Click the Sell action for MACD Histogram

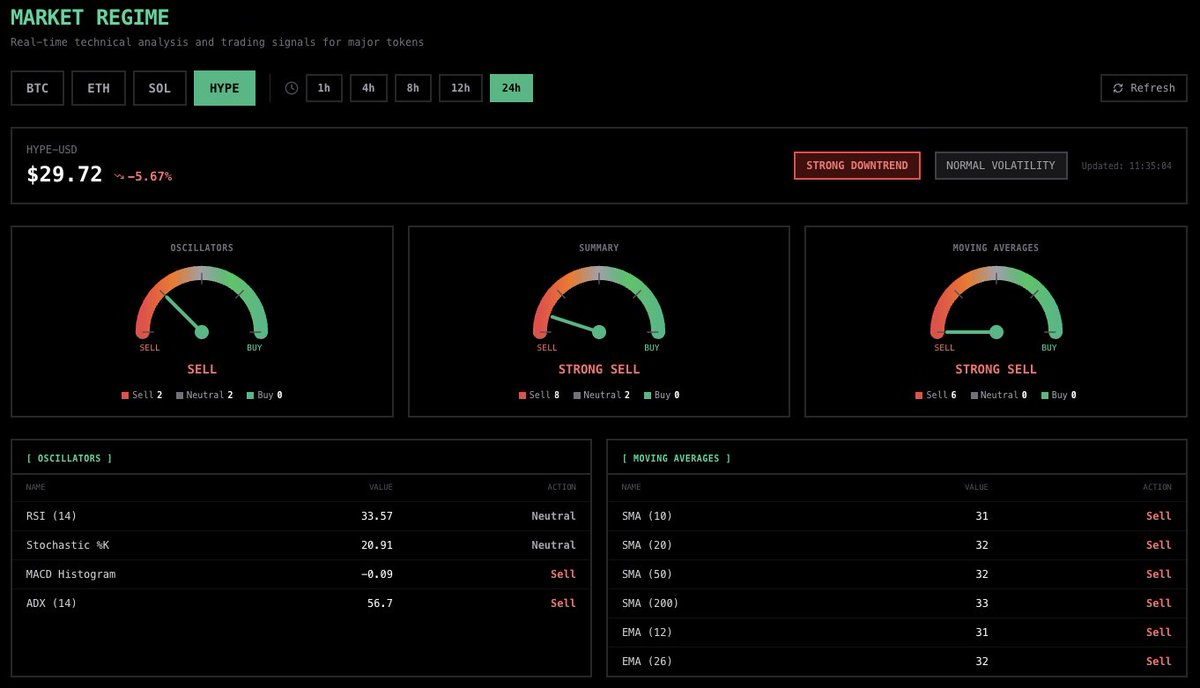[563, 574]
